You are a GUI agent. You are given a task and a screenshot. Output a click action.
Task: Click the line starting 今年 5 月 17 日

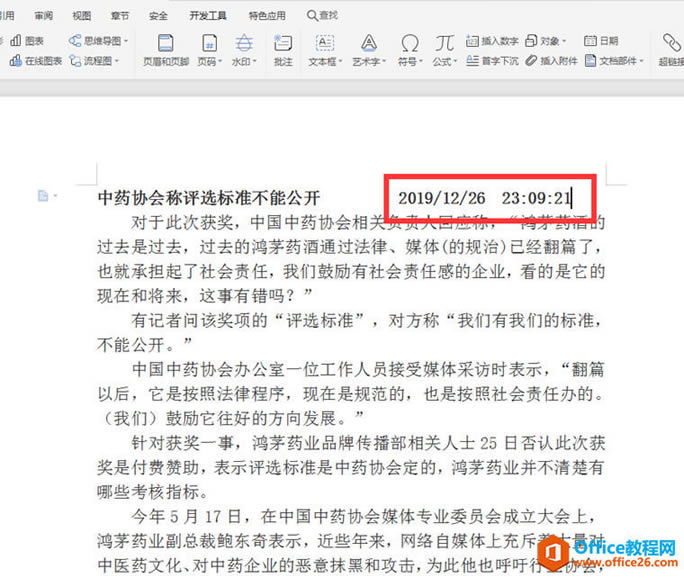[x=364, y=516]
